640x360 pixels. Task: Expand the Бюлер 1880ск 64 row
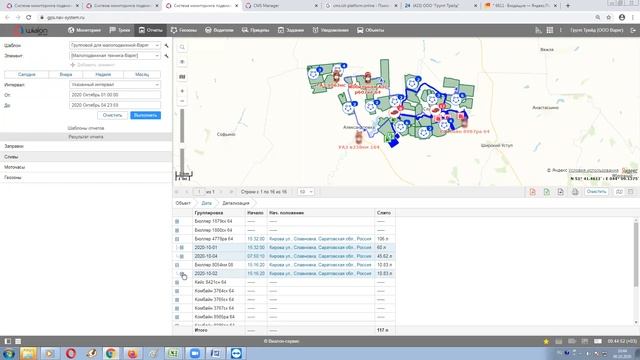(177, 230)
